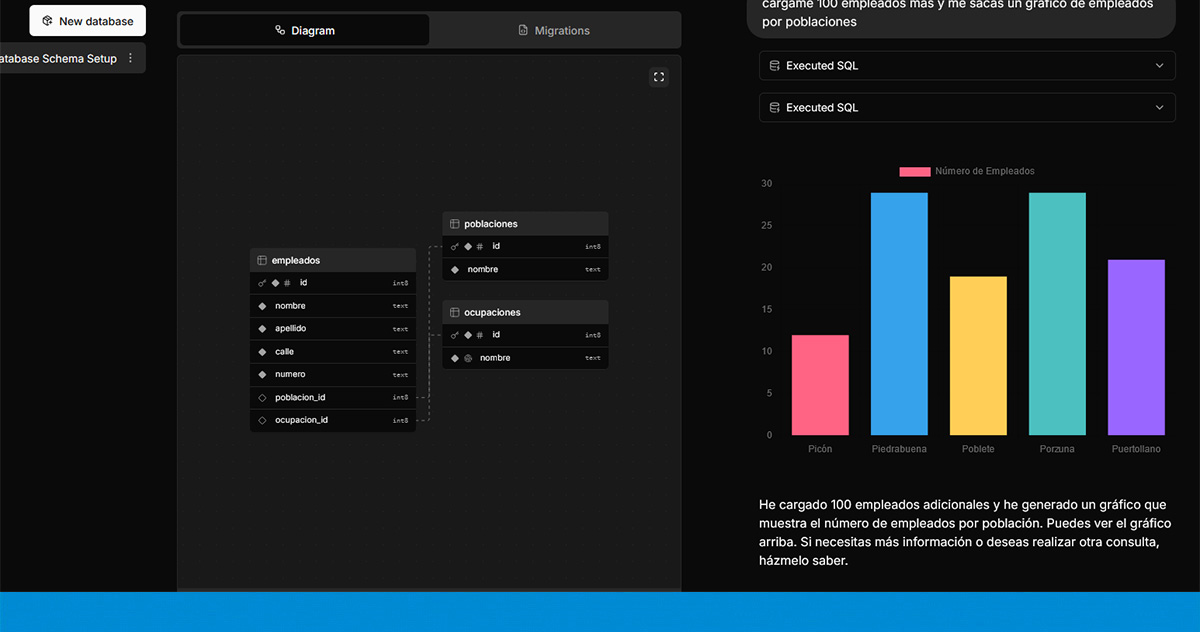Select the Database Schema Setup conversation

[58, 58]
